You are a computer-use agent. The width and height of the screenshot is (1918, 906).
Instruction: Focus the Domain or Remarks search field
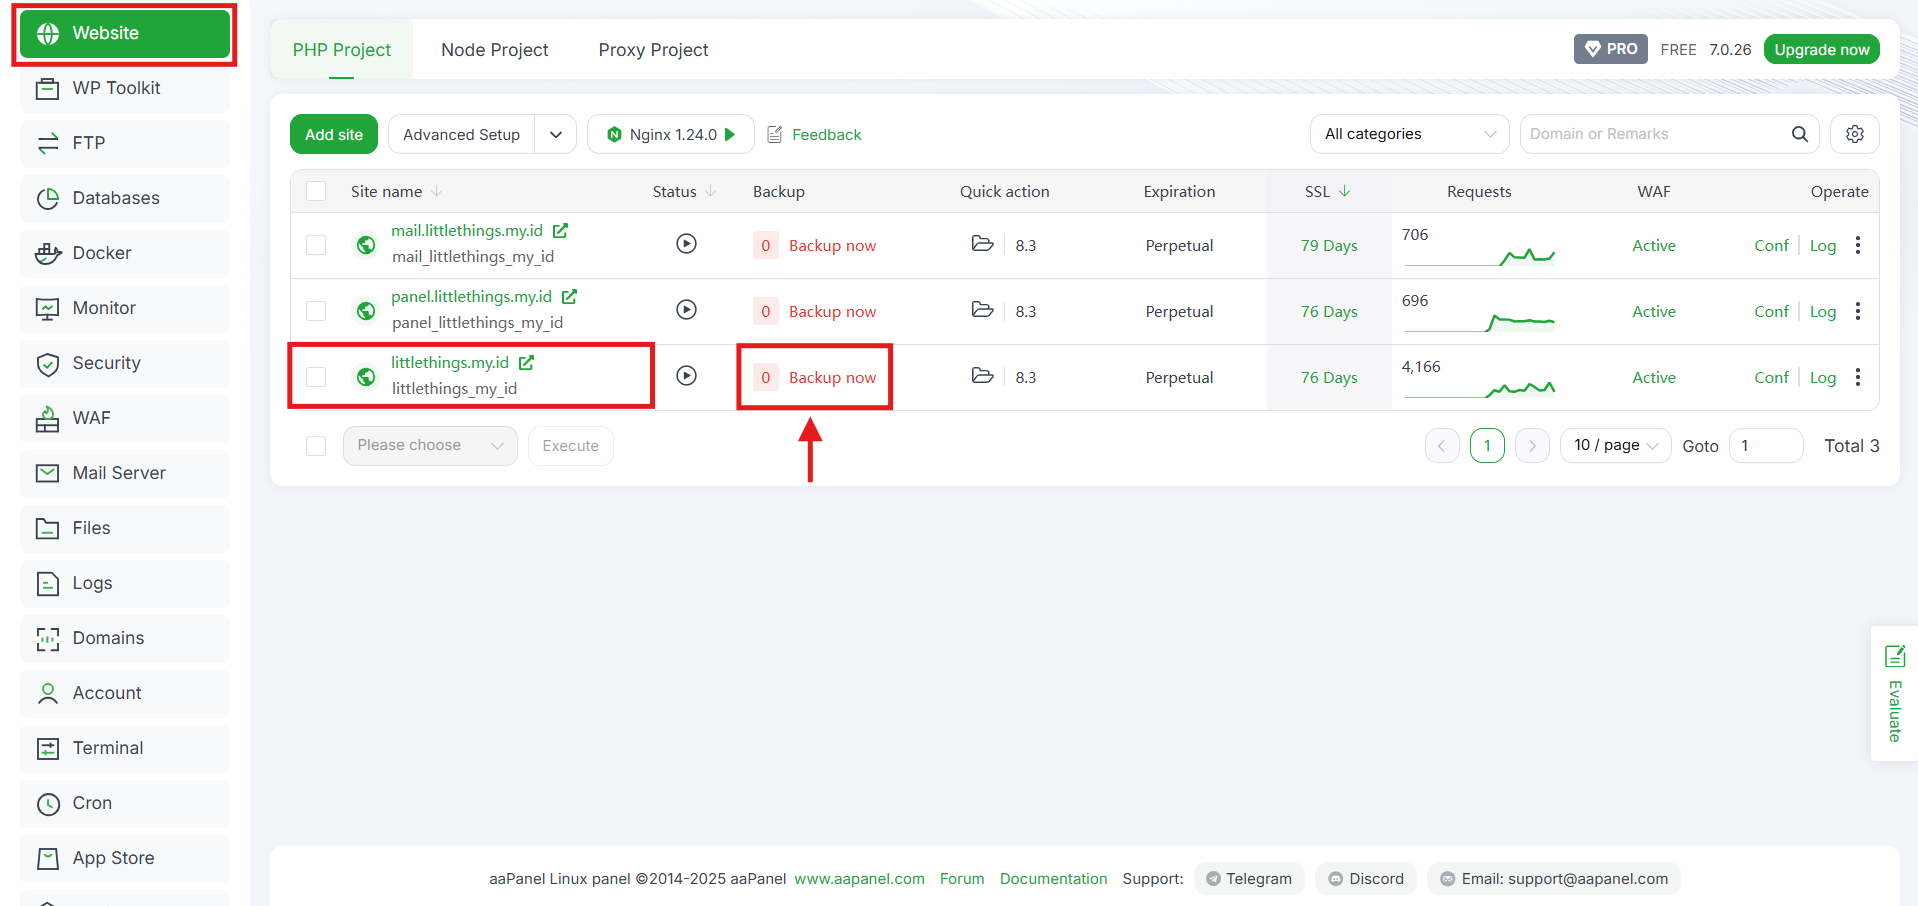(x=1655, y=134)
